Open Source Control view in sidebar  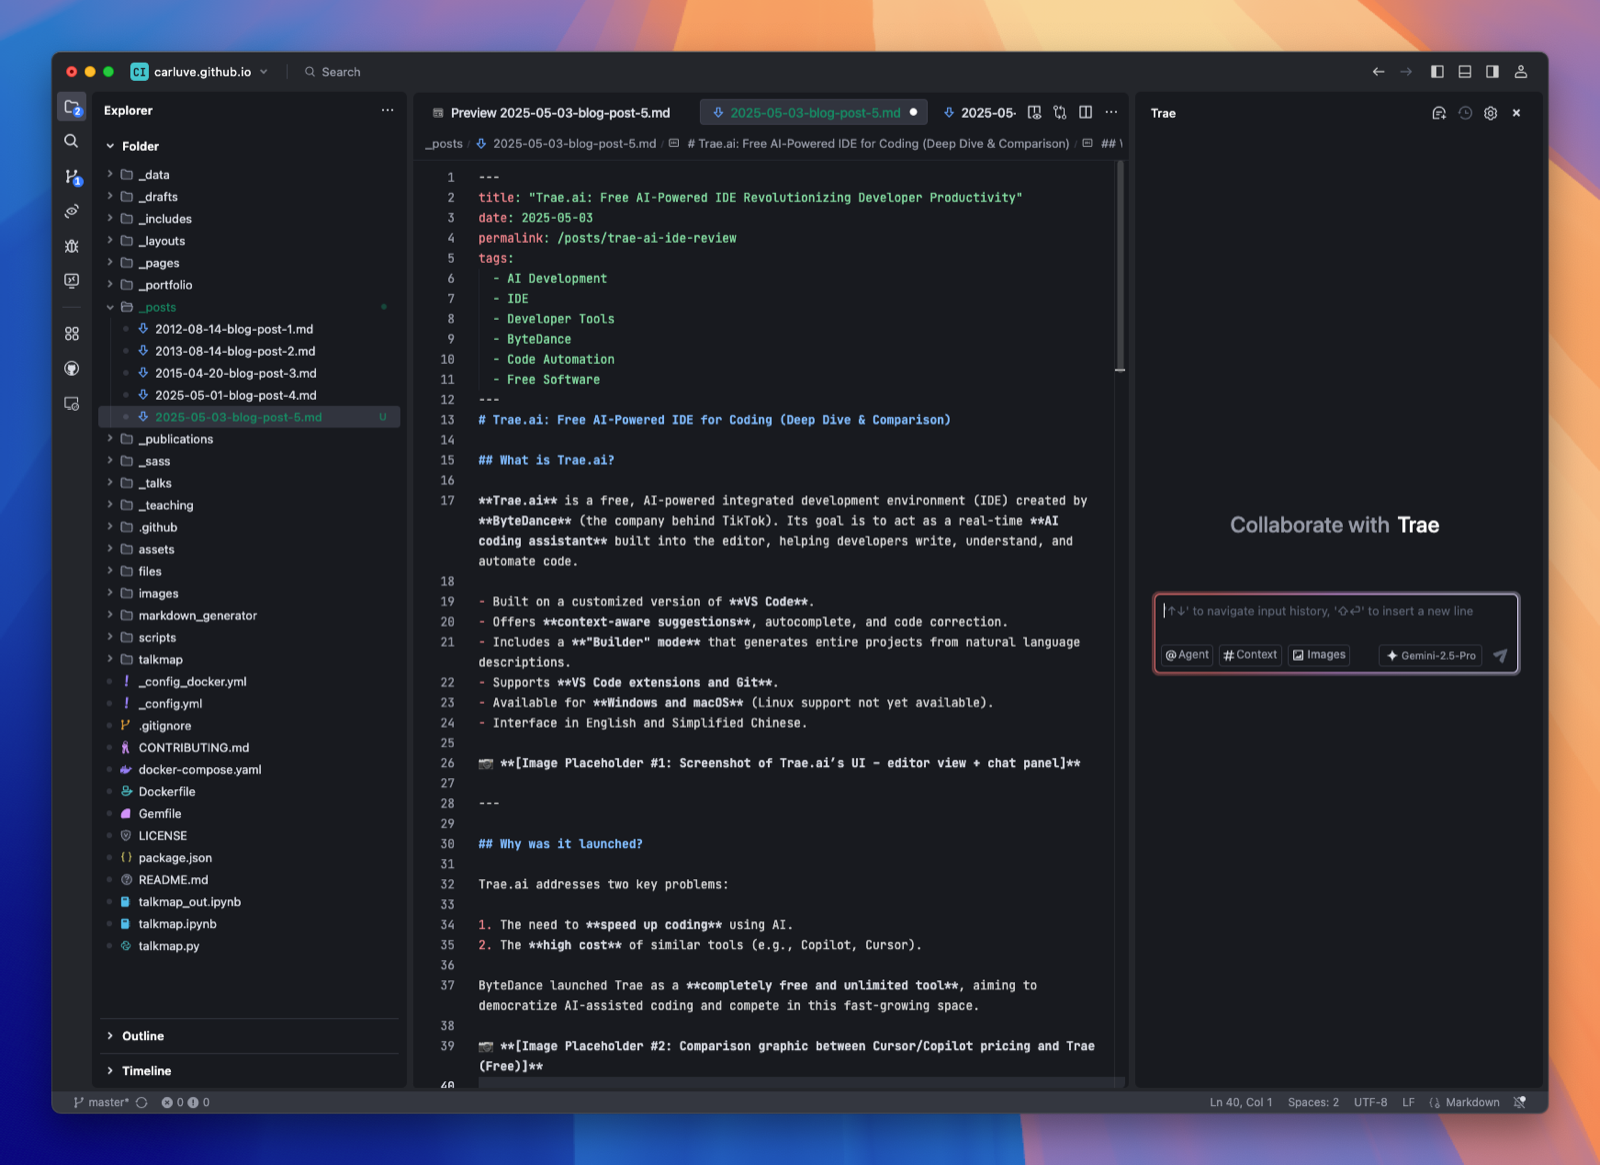(x=72, y=177)
